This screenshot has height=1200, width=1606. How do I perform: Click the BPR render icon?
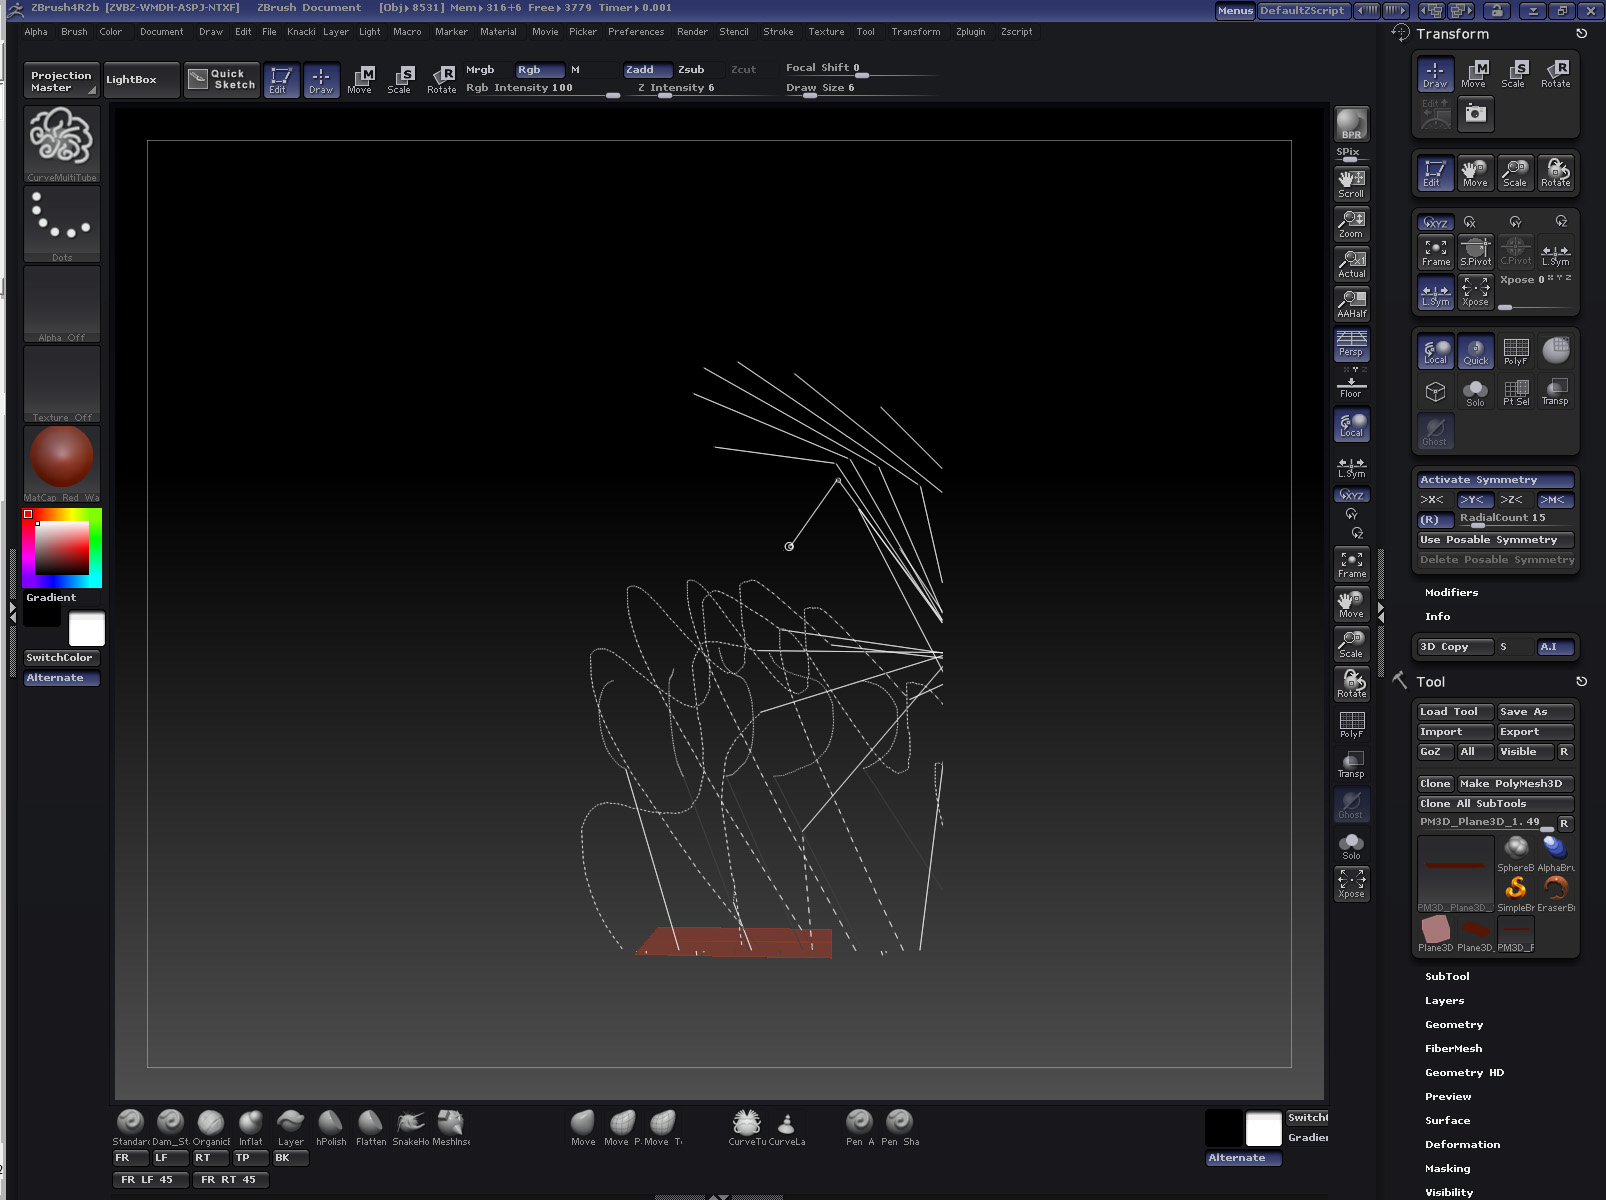(x=1351, y=124)
